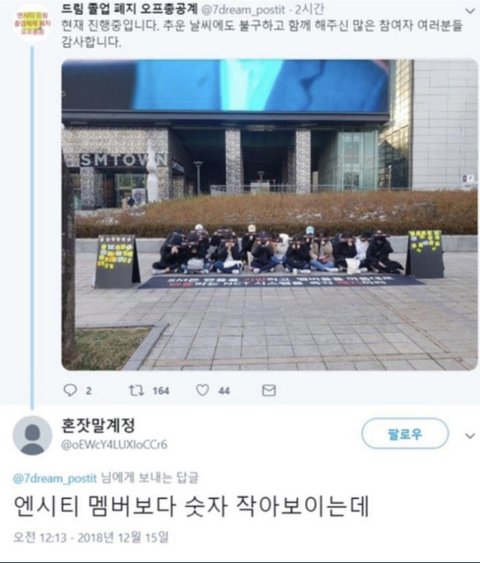Viewport: 480px width, 563px height.
Task: Open the @oEWcY4LUXIoCCr6 handle
Action: tap(114, 445)
